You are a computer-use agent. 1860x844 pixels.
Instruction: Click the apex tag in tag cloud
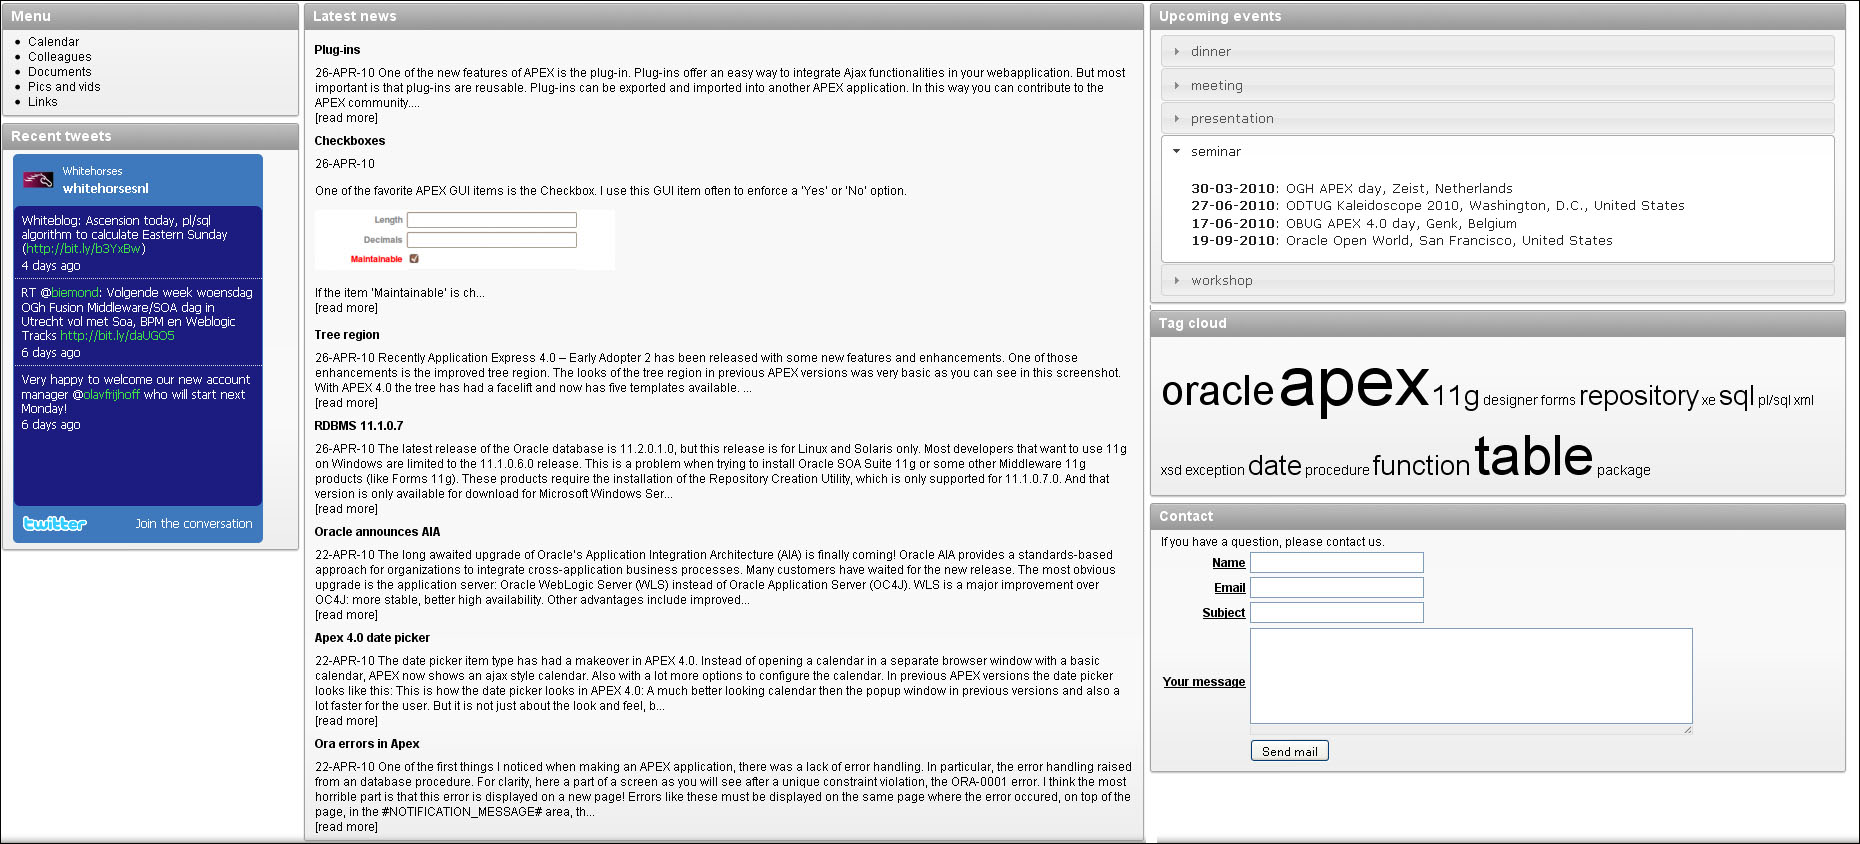1354,385
